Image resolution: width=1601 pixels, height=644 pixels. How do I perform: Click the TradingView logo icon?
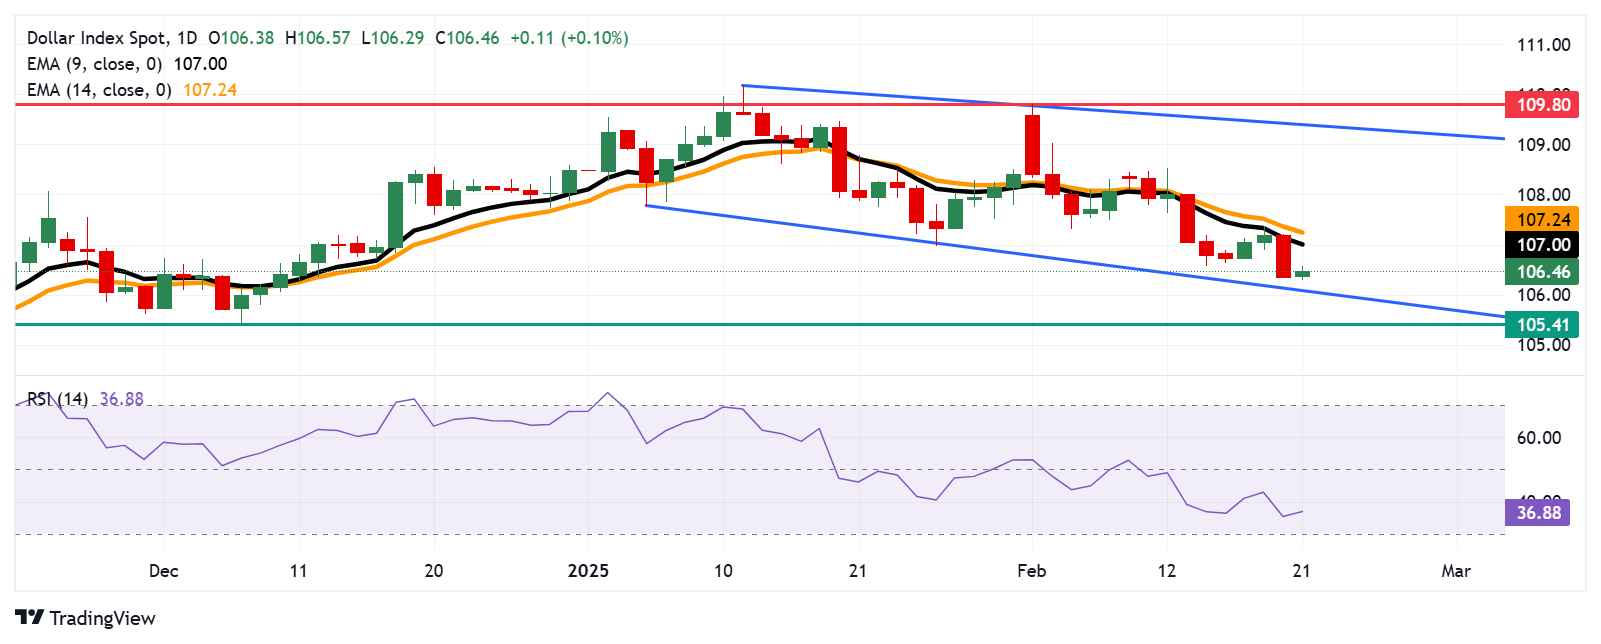(29, 618)
